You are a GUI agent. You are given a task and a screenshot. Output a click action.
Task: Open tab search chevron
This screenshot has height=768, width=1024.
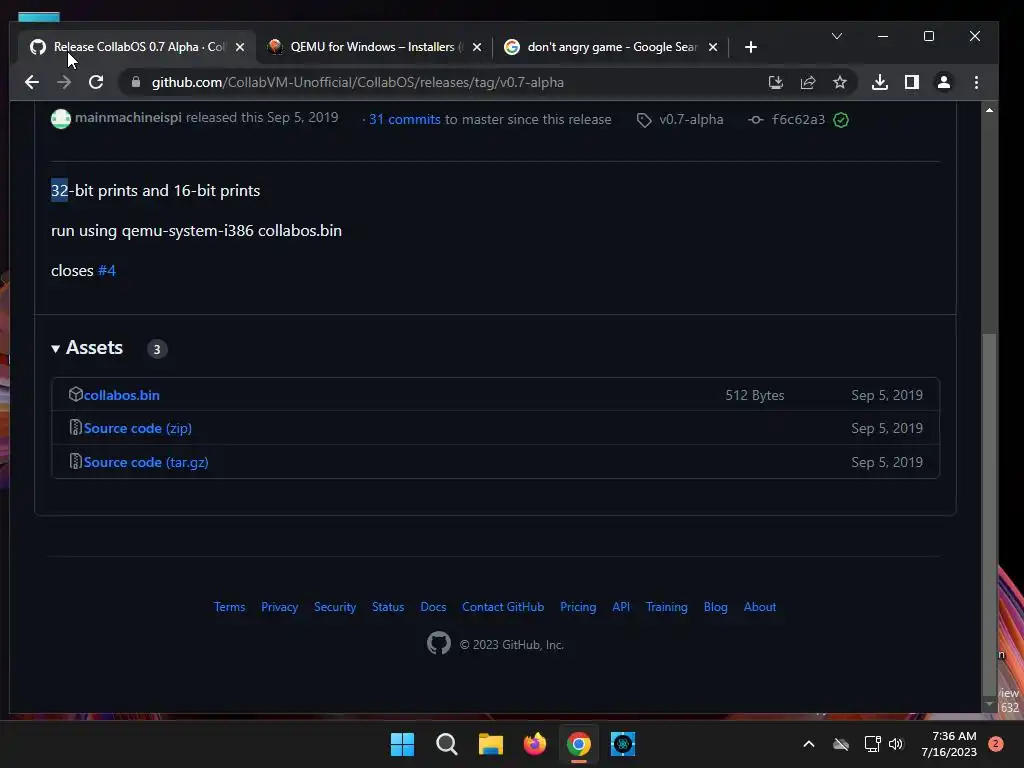point(837,36)
